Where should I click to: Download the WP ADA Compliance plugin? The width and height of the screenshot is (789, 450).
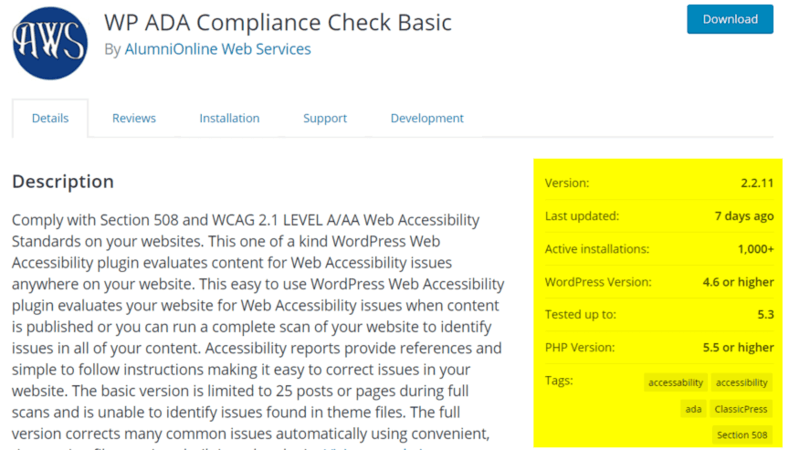pos(730,19)
